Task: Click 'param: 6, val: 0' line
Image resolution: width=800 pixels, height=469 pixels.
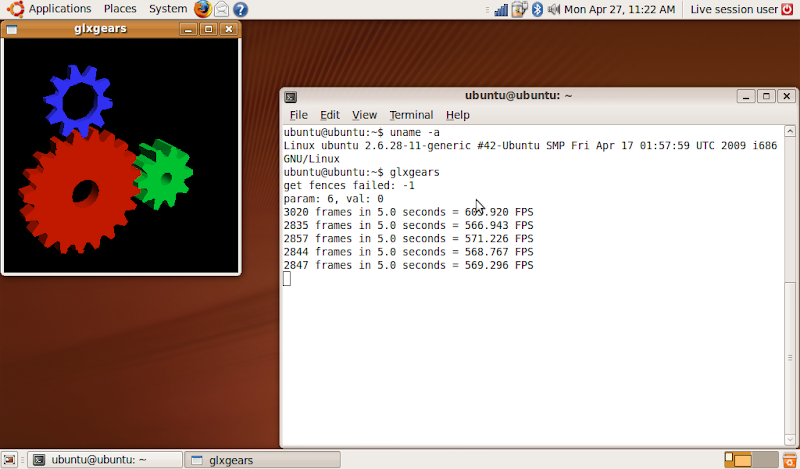Action: [x=334, y=199]
